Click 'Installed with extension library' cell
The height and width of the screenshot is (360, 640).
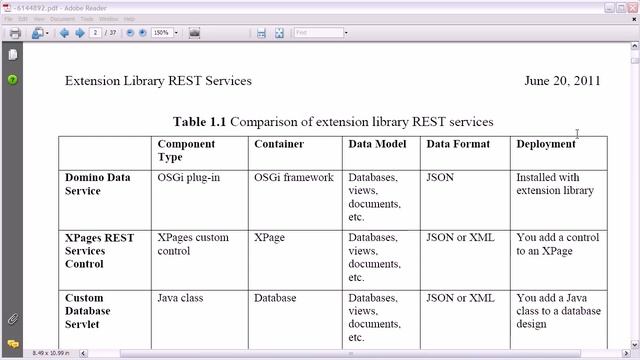click(555, 184)
